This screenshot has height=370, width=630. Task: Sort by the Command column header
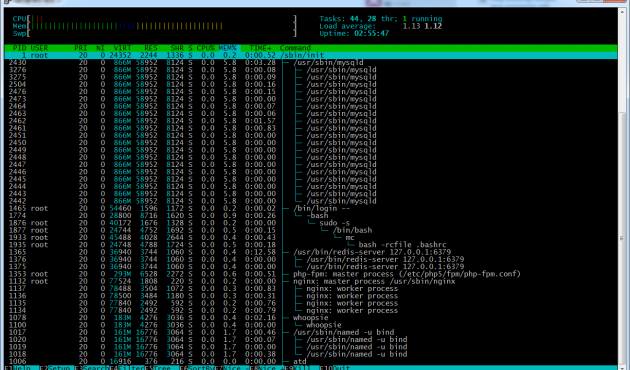click(x=295, y=48)
